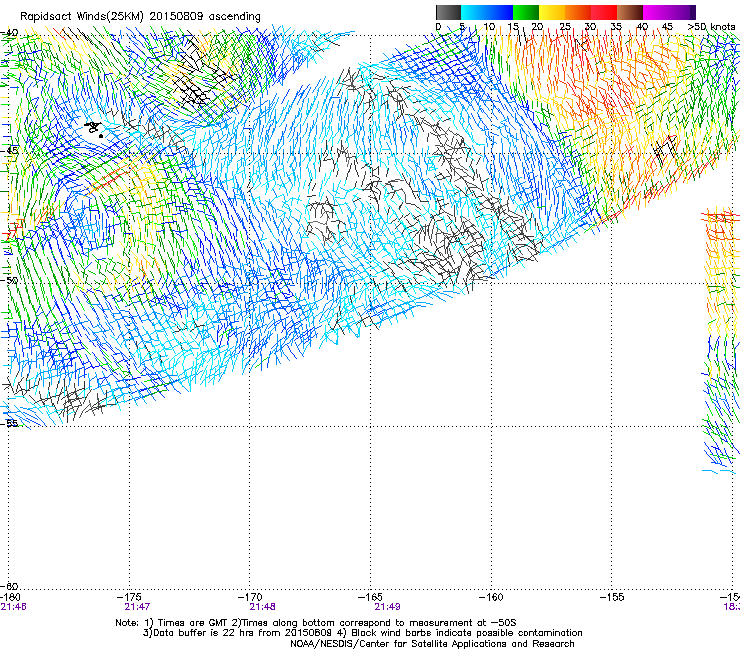
Task: Click the '-180' longitude axis label
Action: [11, 597]
